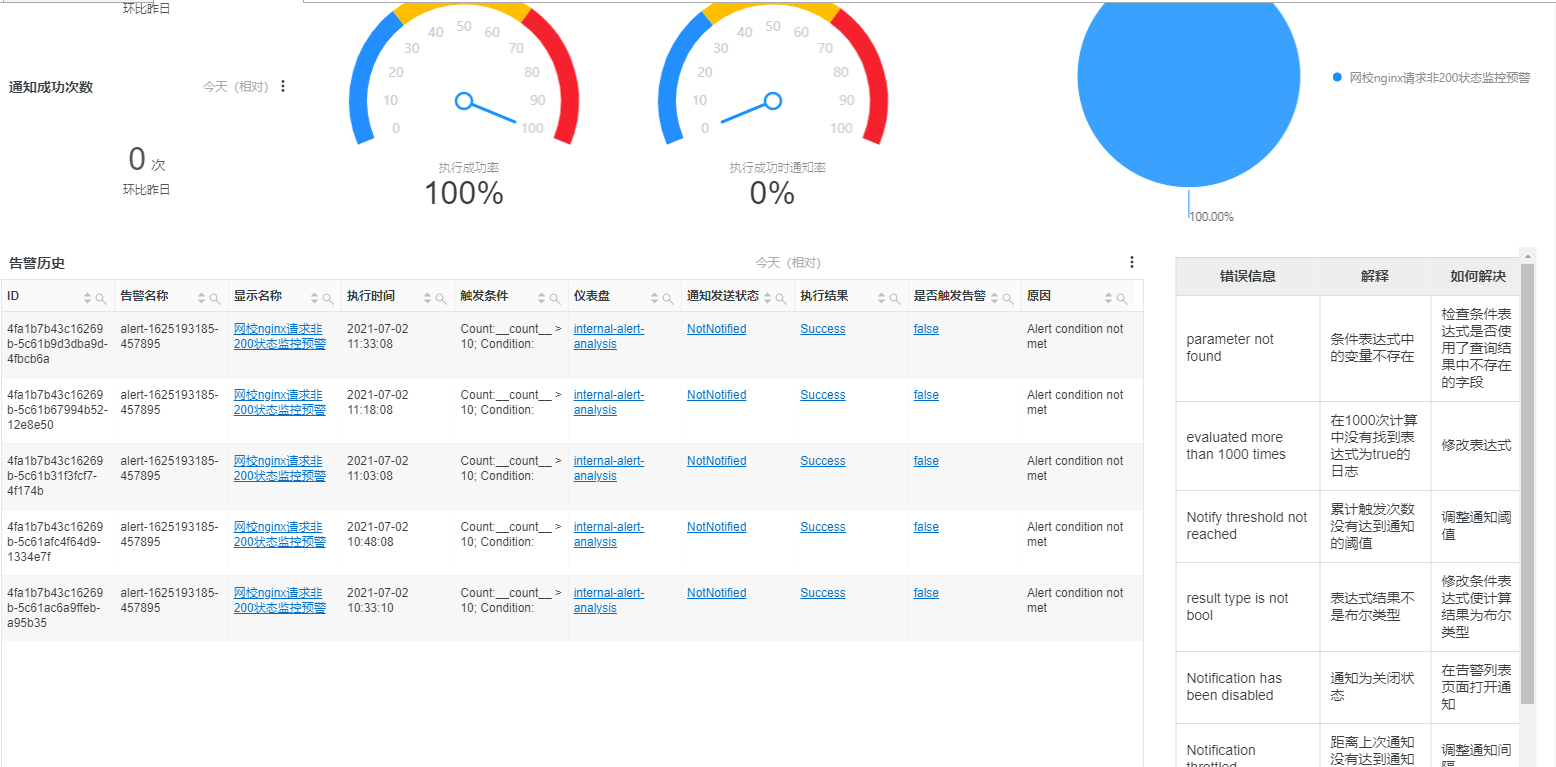Sort the 仪表盘 column
1556x767 pixels.
click(x=654, y=298)
